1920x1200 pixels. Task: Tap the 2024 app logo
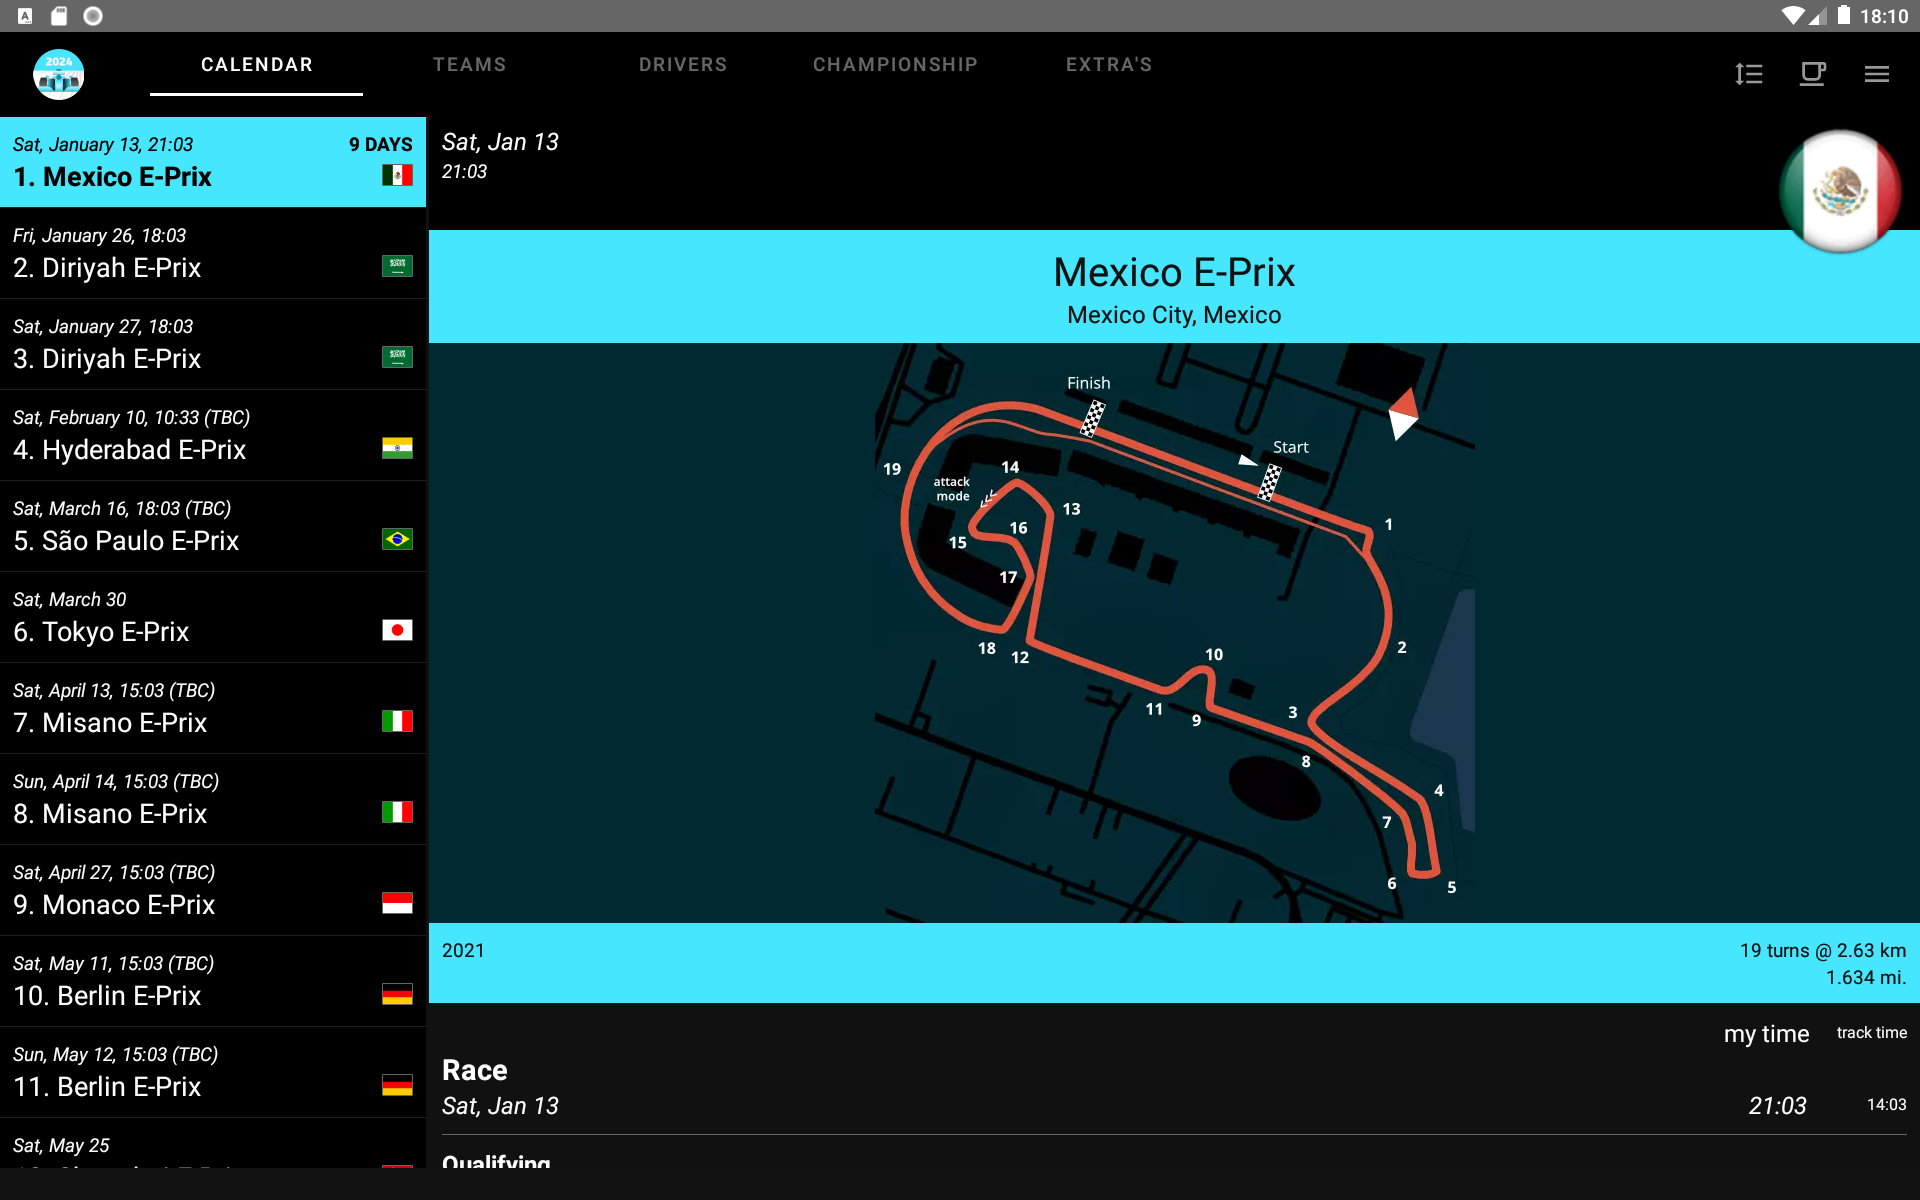[x=58, y=74]
